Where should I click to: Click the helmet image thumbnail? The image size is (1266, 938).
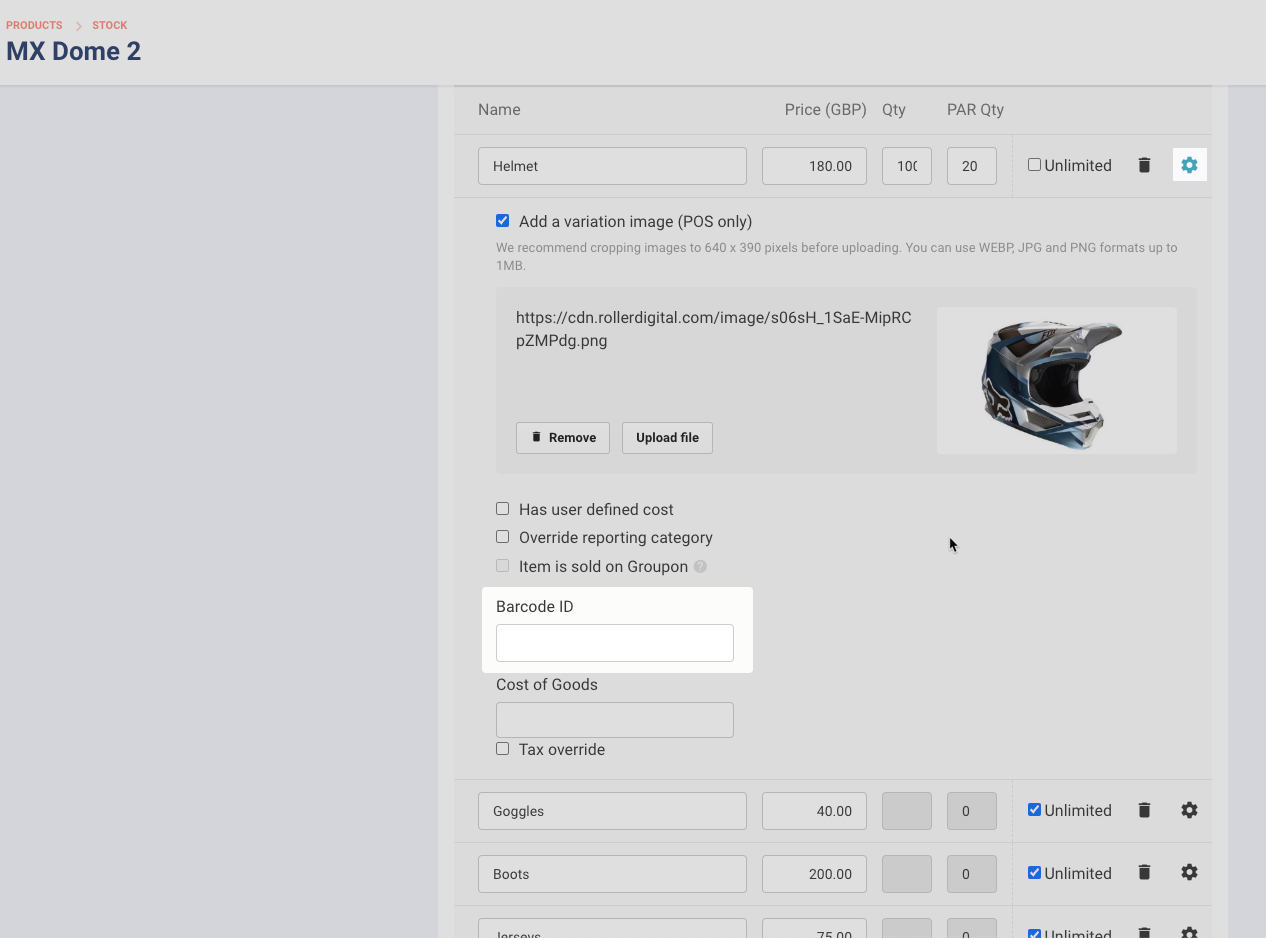pos(1056,381)
